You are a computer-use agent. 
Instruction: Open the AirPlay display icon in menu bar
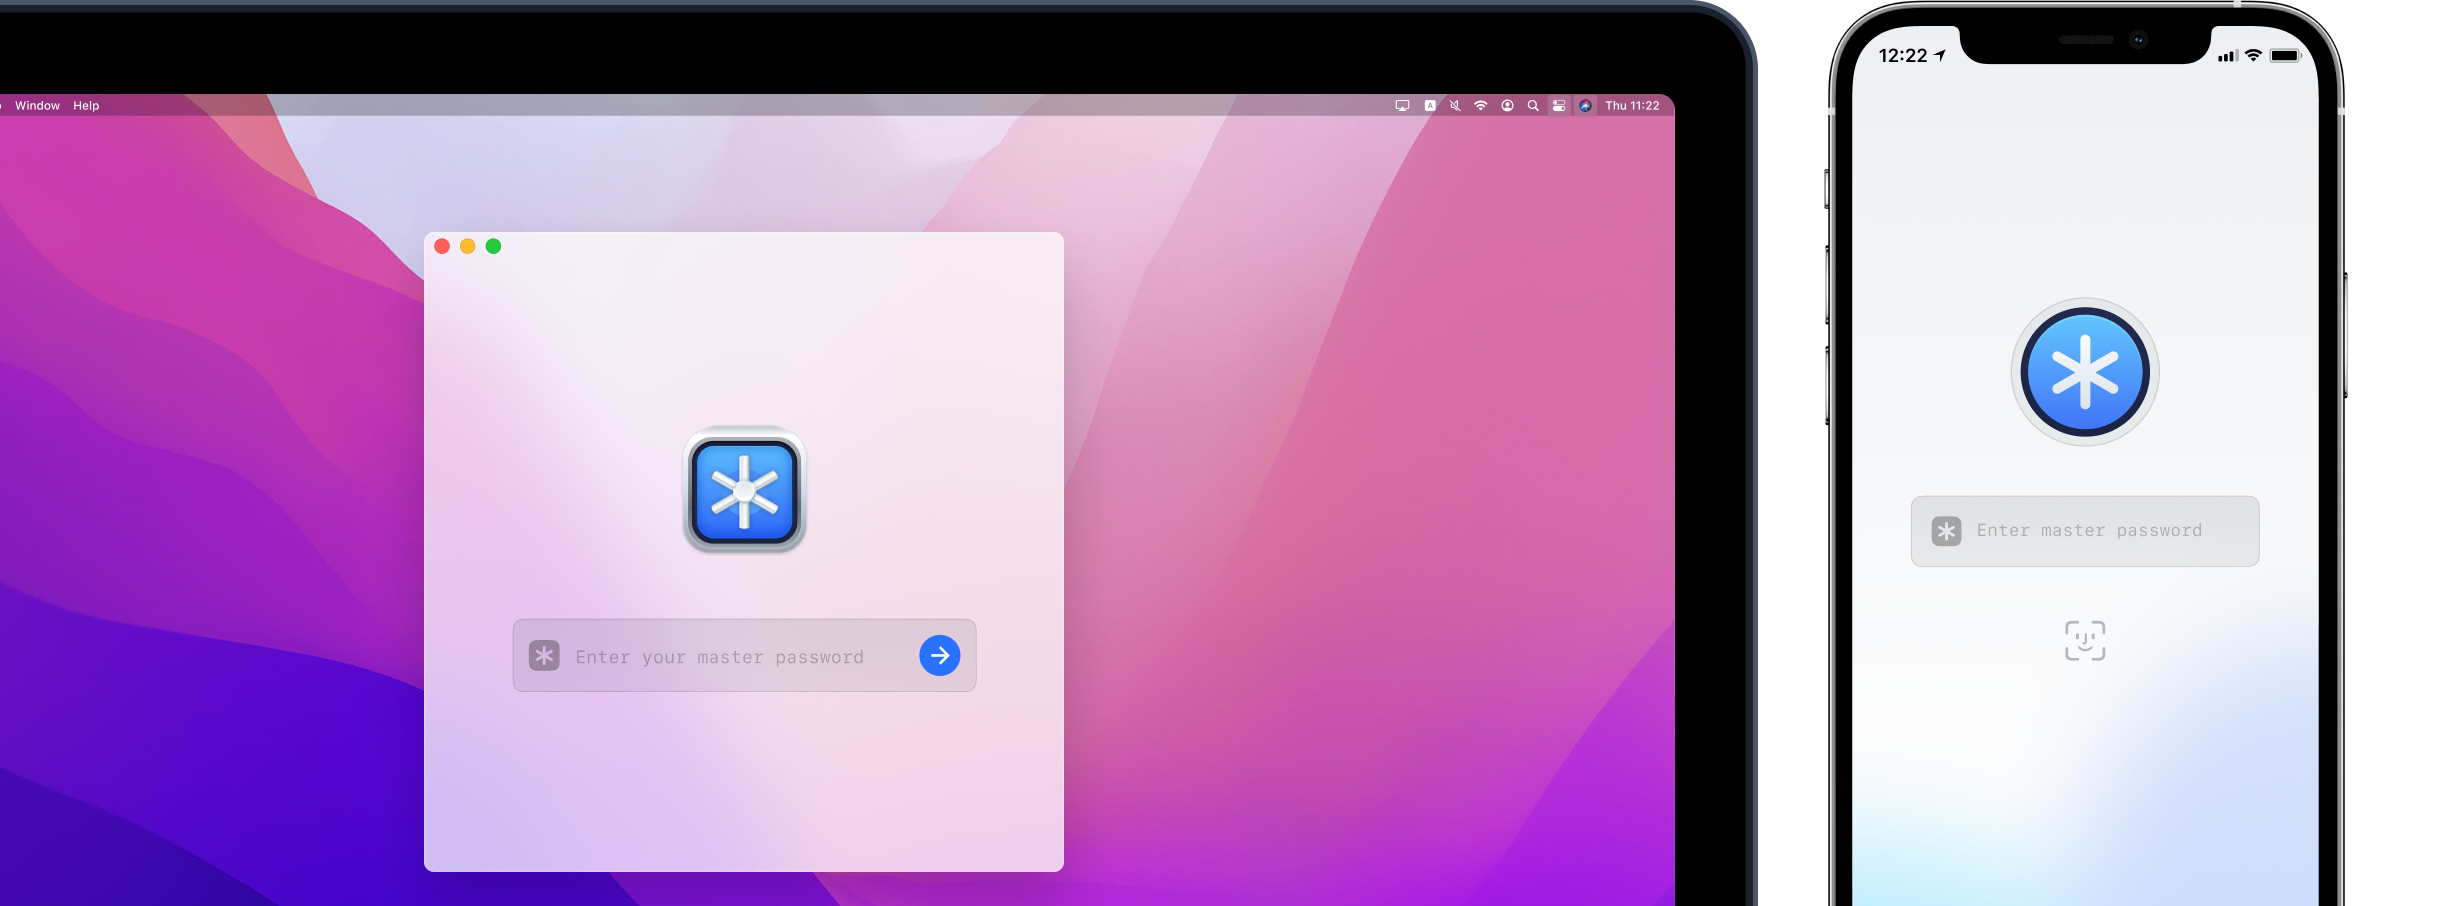point(1402,106)
